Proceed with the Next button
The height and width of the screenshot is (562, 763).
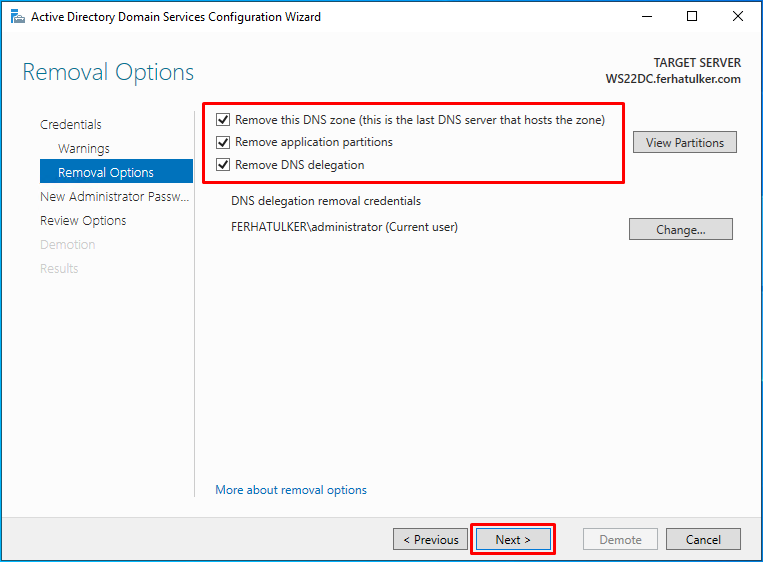click(x=513, y=539)
